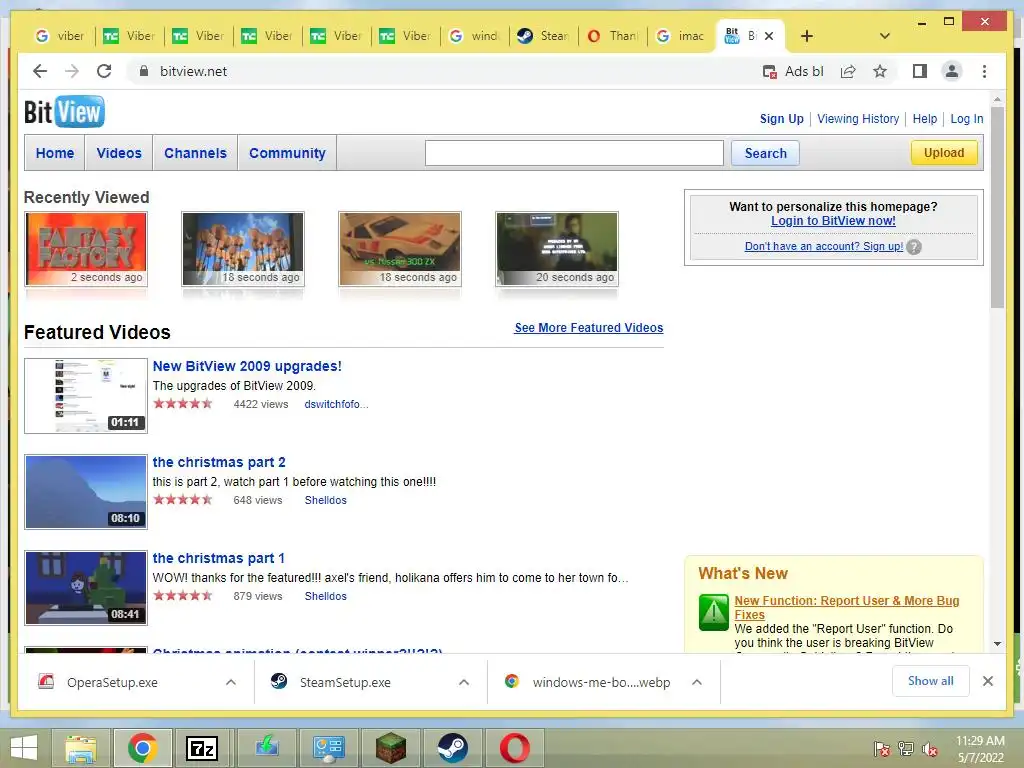Viewport: 1024px width, 768px height.
Task: Open Windows Start button
Action: click(24, 748)
